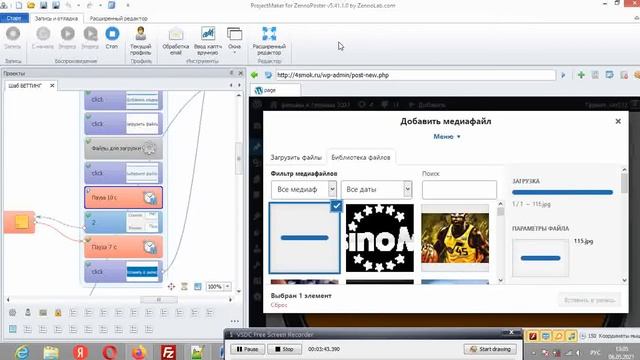Select the page browser tab
640x360 pixels.
click(x=275, y=90)
